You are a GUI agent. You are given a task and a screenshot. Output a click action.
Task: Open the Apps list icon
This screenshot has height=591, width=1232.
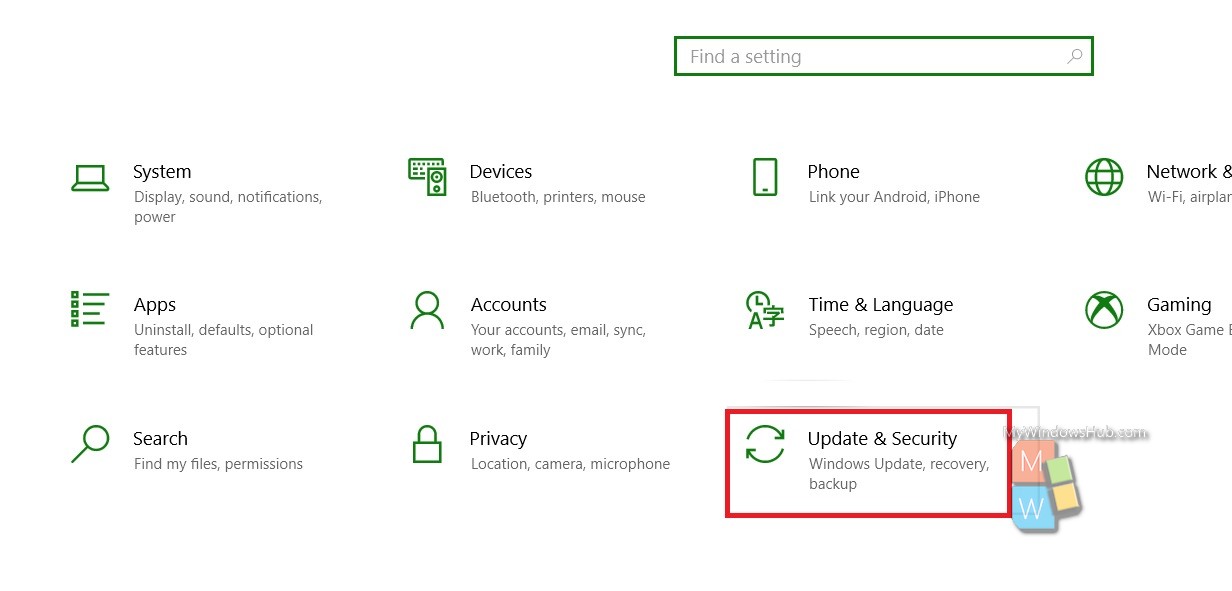[x=90, y=309]
